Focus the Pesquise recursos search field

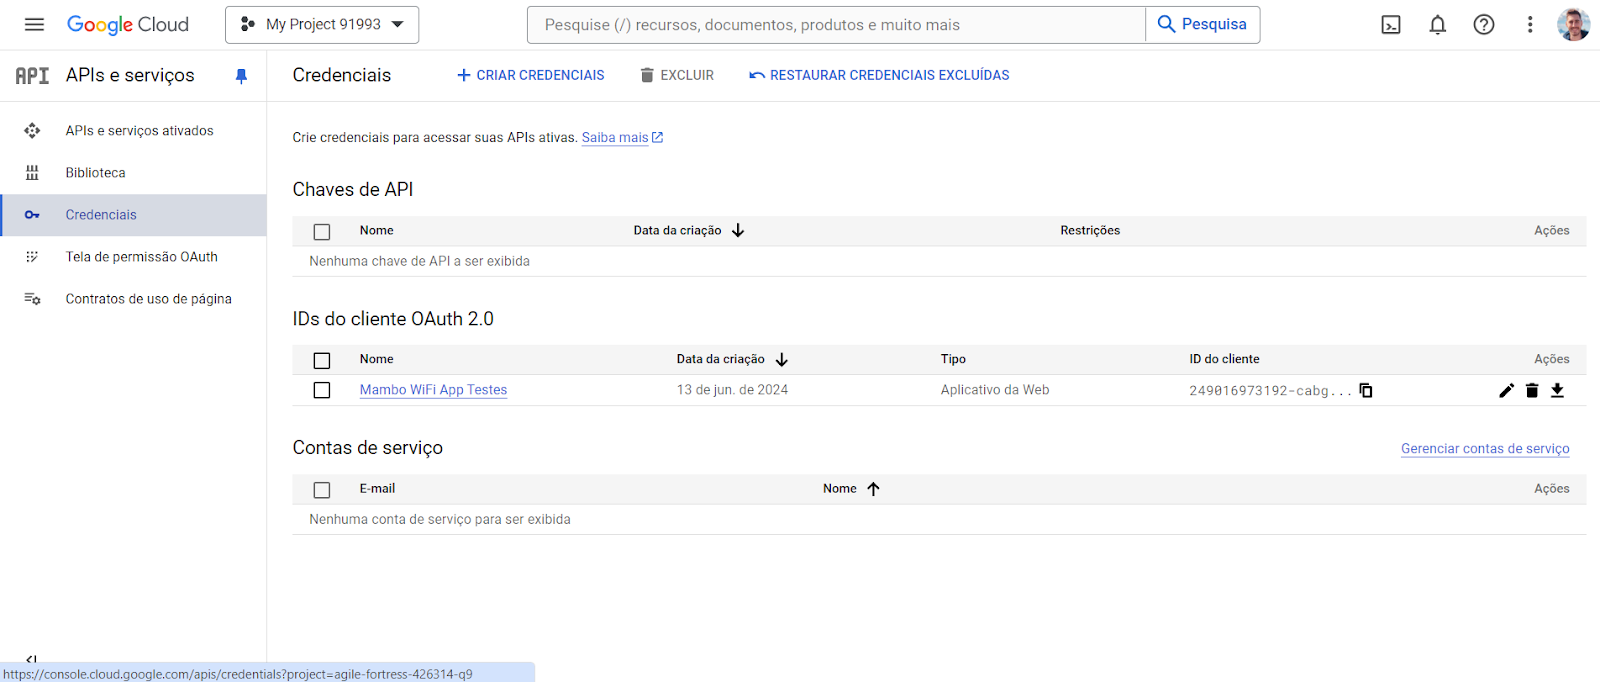click(x=836, y=25)
